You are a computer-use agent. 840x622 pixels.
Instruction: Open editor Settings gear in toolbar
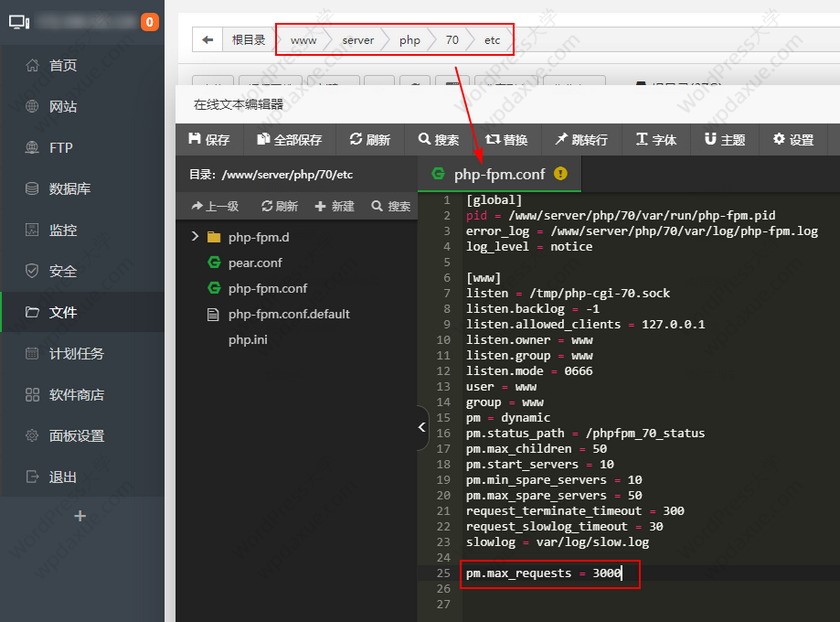[x=793, y=140]
